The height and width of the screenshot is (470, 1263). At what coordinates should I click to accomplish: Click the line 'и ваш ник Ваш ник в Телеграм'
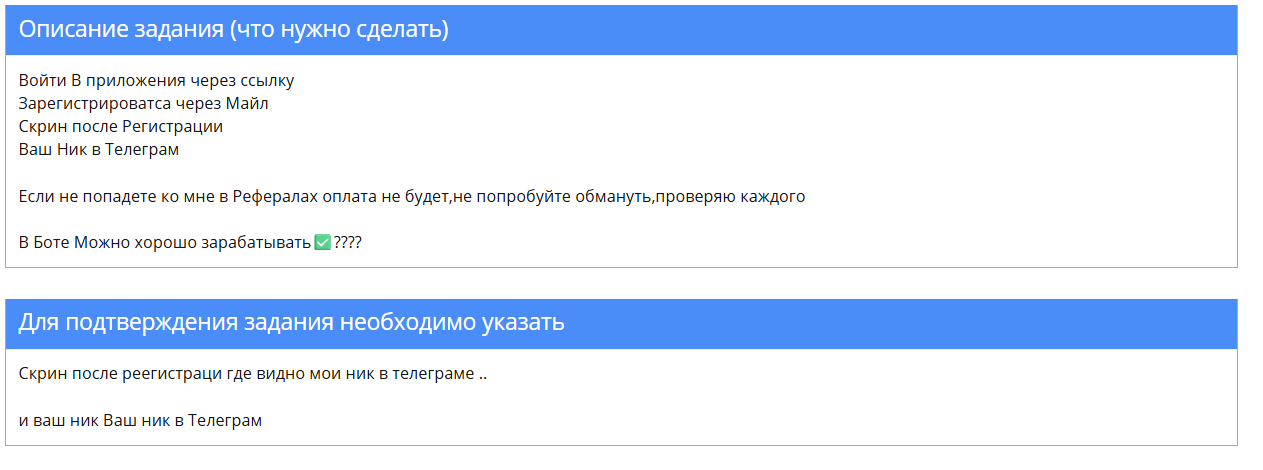(x=140, y=421)
